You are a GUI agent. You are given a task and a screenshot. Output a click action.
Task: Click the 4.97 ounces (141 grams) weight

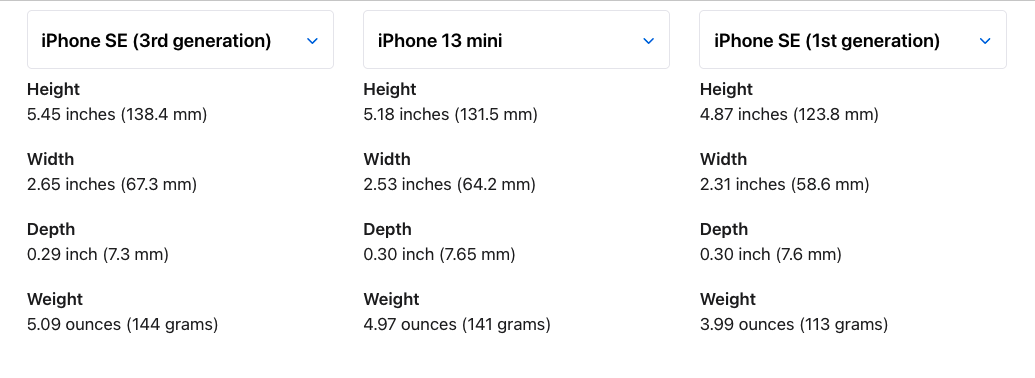click(x=457, y=325)
